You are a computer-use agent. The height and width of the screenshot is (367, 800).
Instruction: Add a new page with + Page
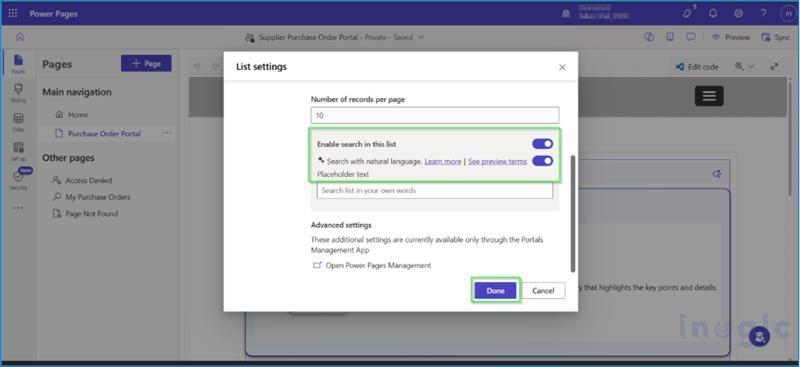click(146, 63)
